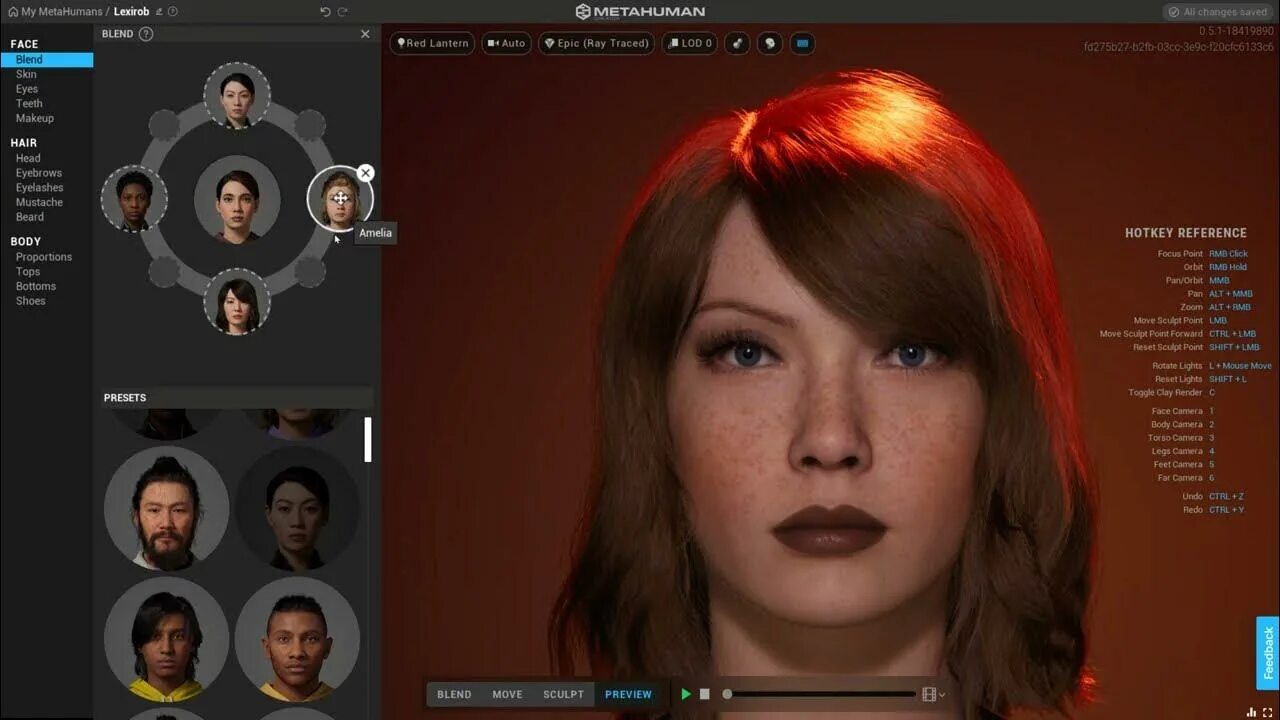The width and height of the screenshot is (1280, 720).
Task: Switch to Blend mode in bottom bar
Action: tap(454, 694)
